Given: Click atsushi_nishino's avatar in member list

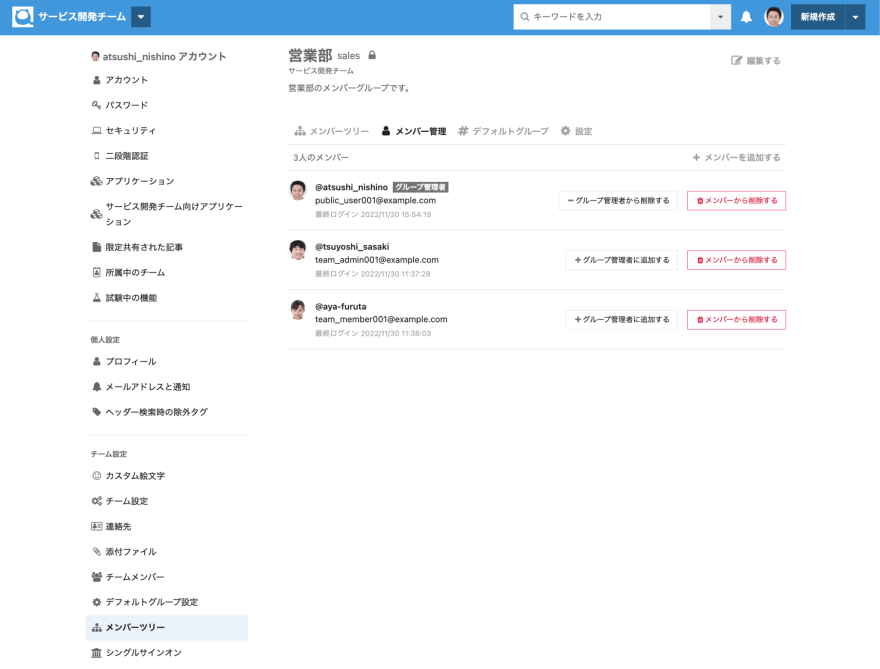Looking at the screenshot, I should [x=298, y=190].
